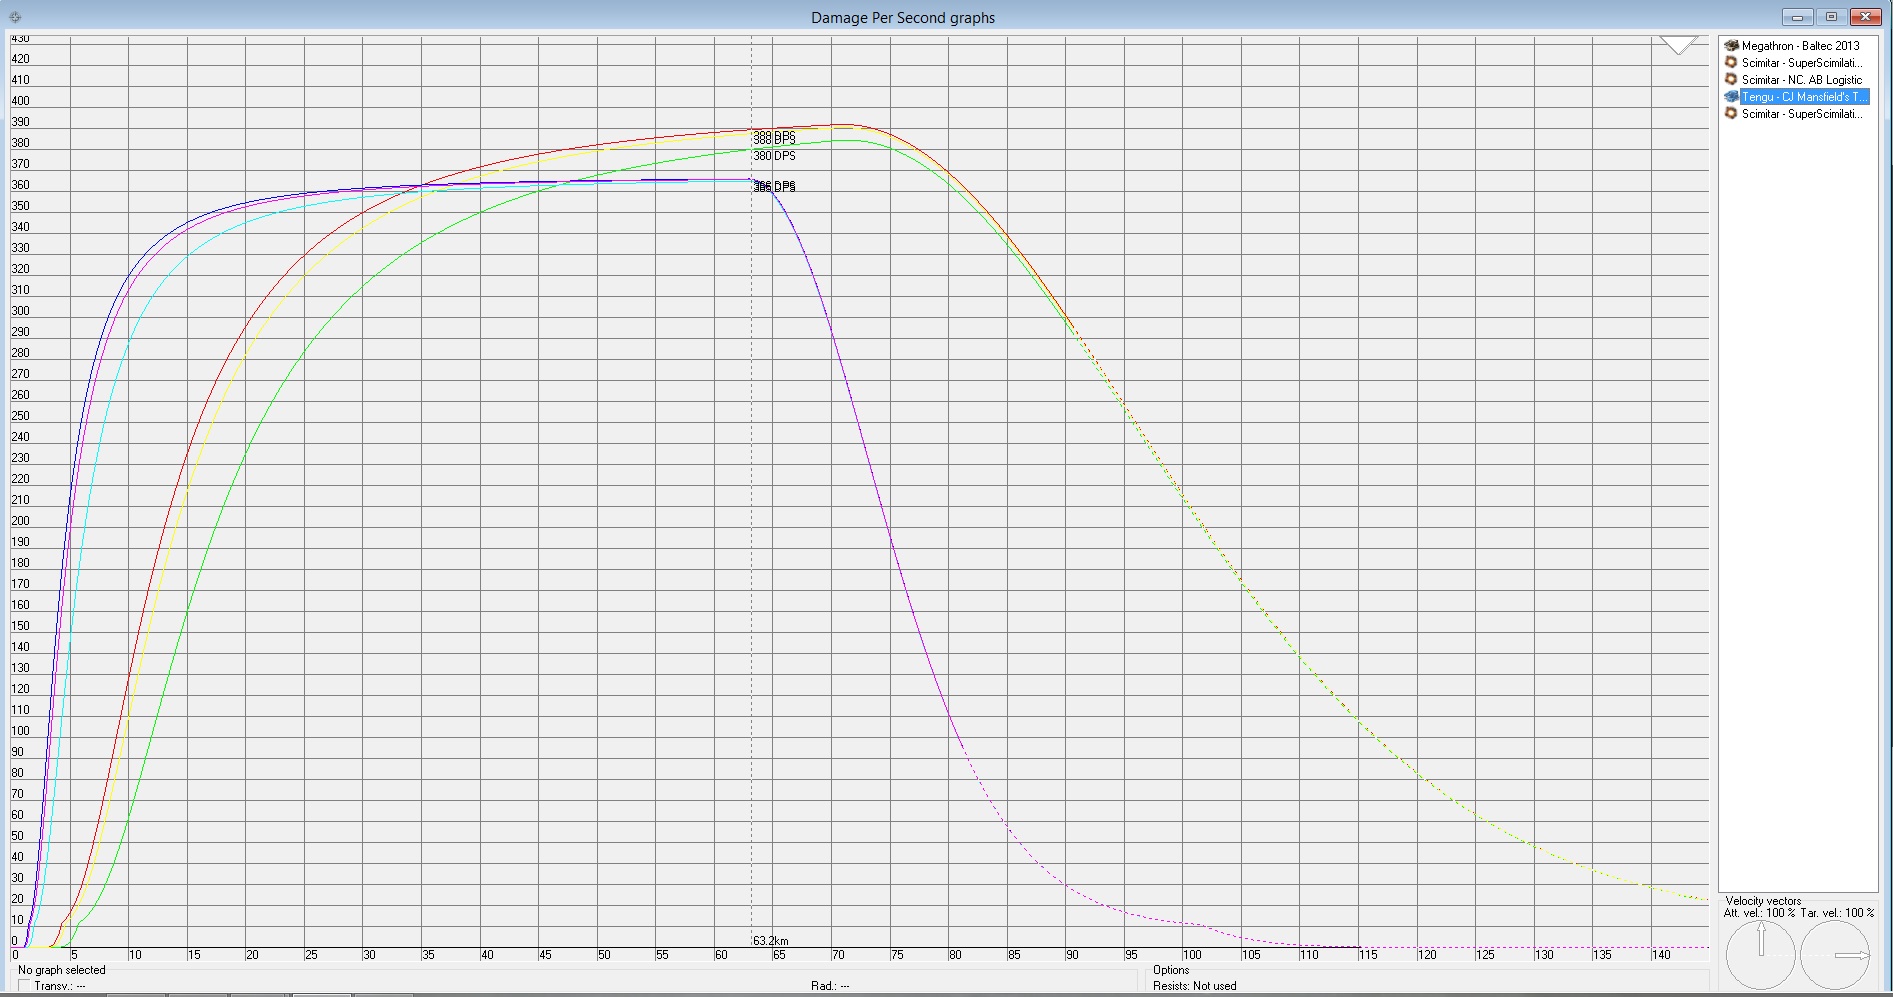
Task: Click the attacker velocity vector dial
Action: click(1762, 955)
